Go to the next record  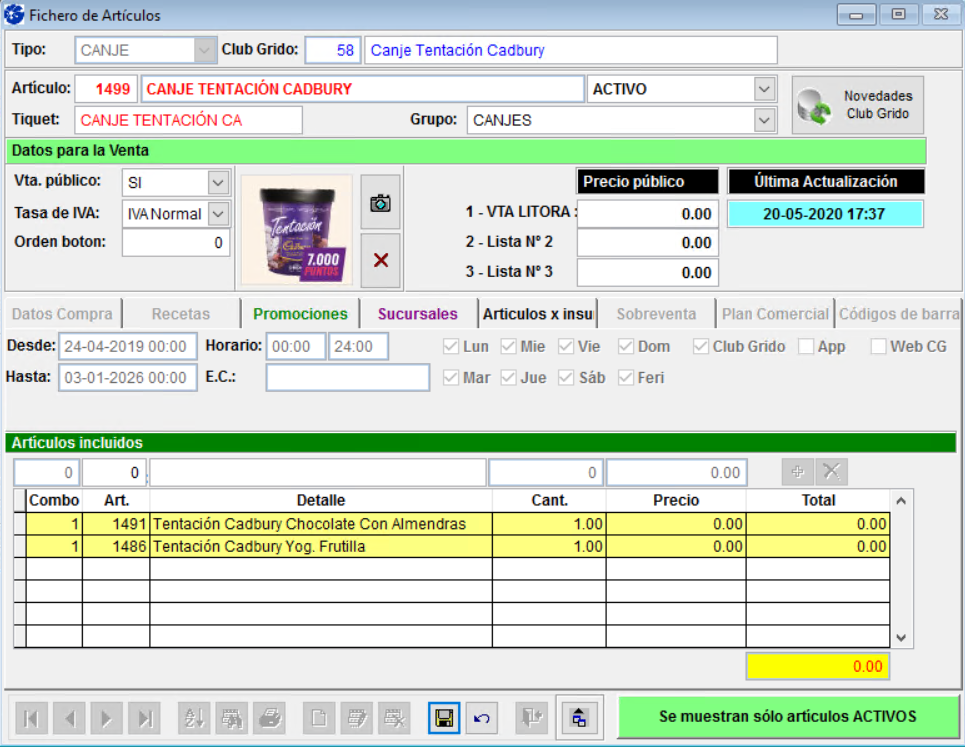(106, 718)
